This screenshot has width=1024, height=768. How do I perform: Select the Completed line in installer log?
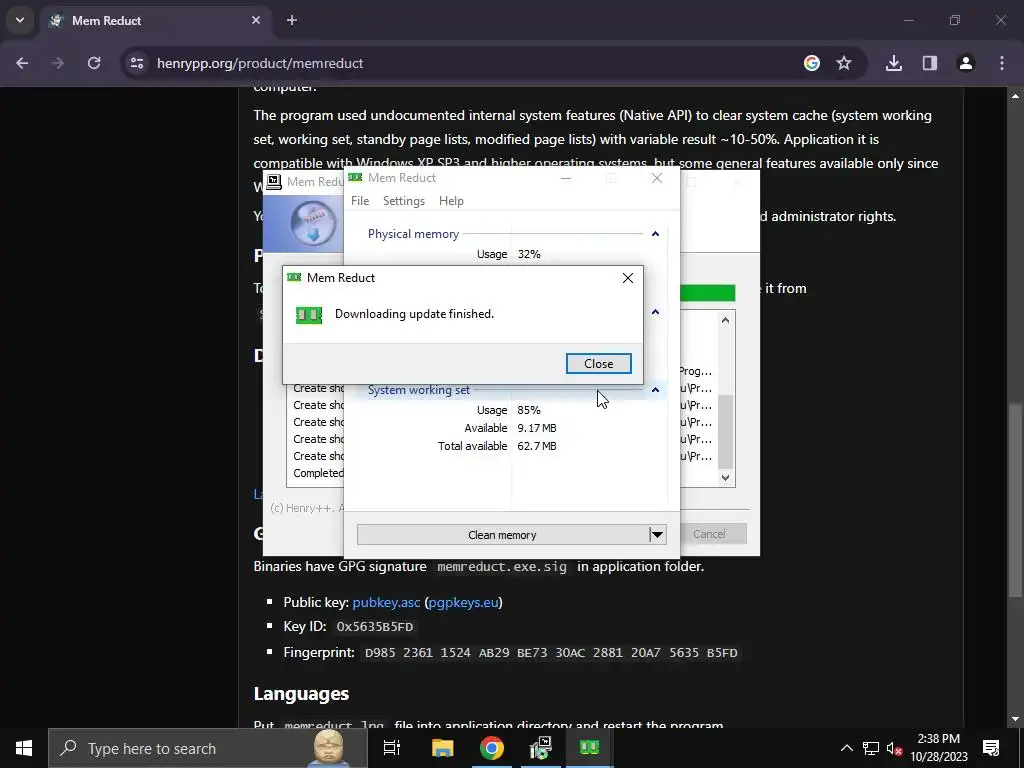pos(318,473)
